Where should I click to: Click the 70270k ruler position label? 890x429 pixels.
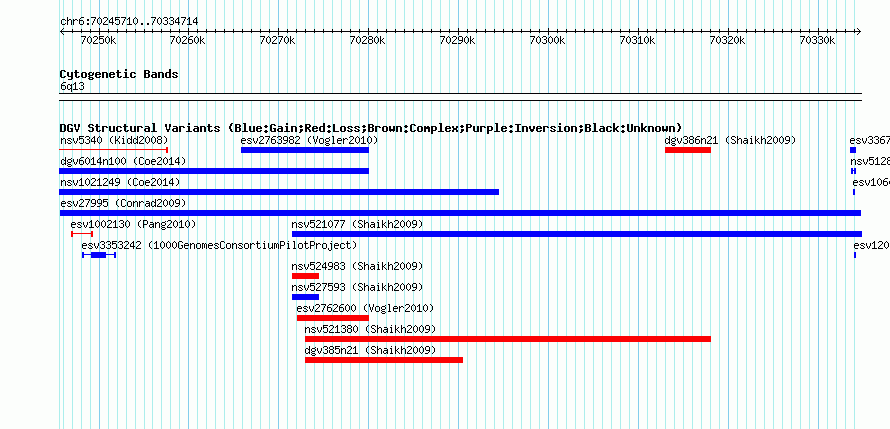pos(278,40)
